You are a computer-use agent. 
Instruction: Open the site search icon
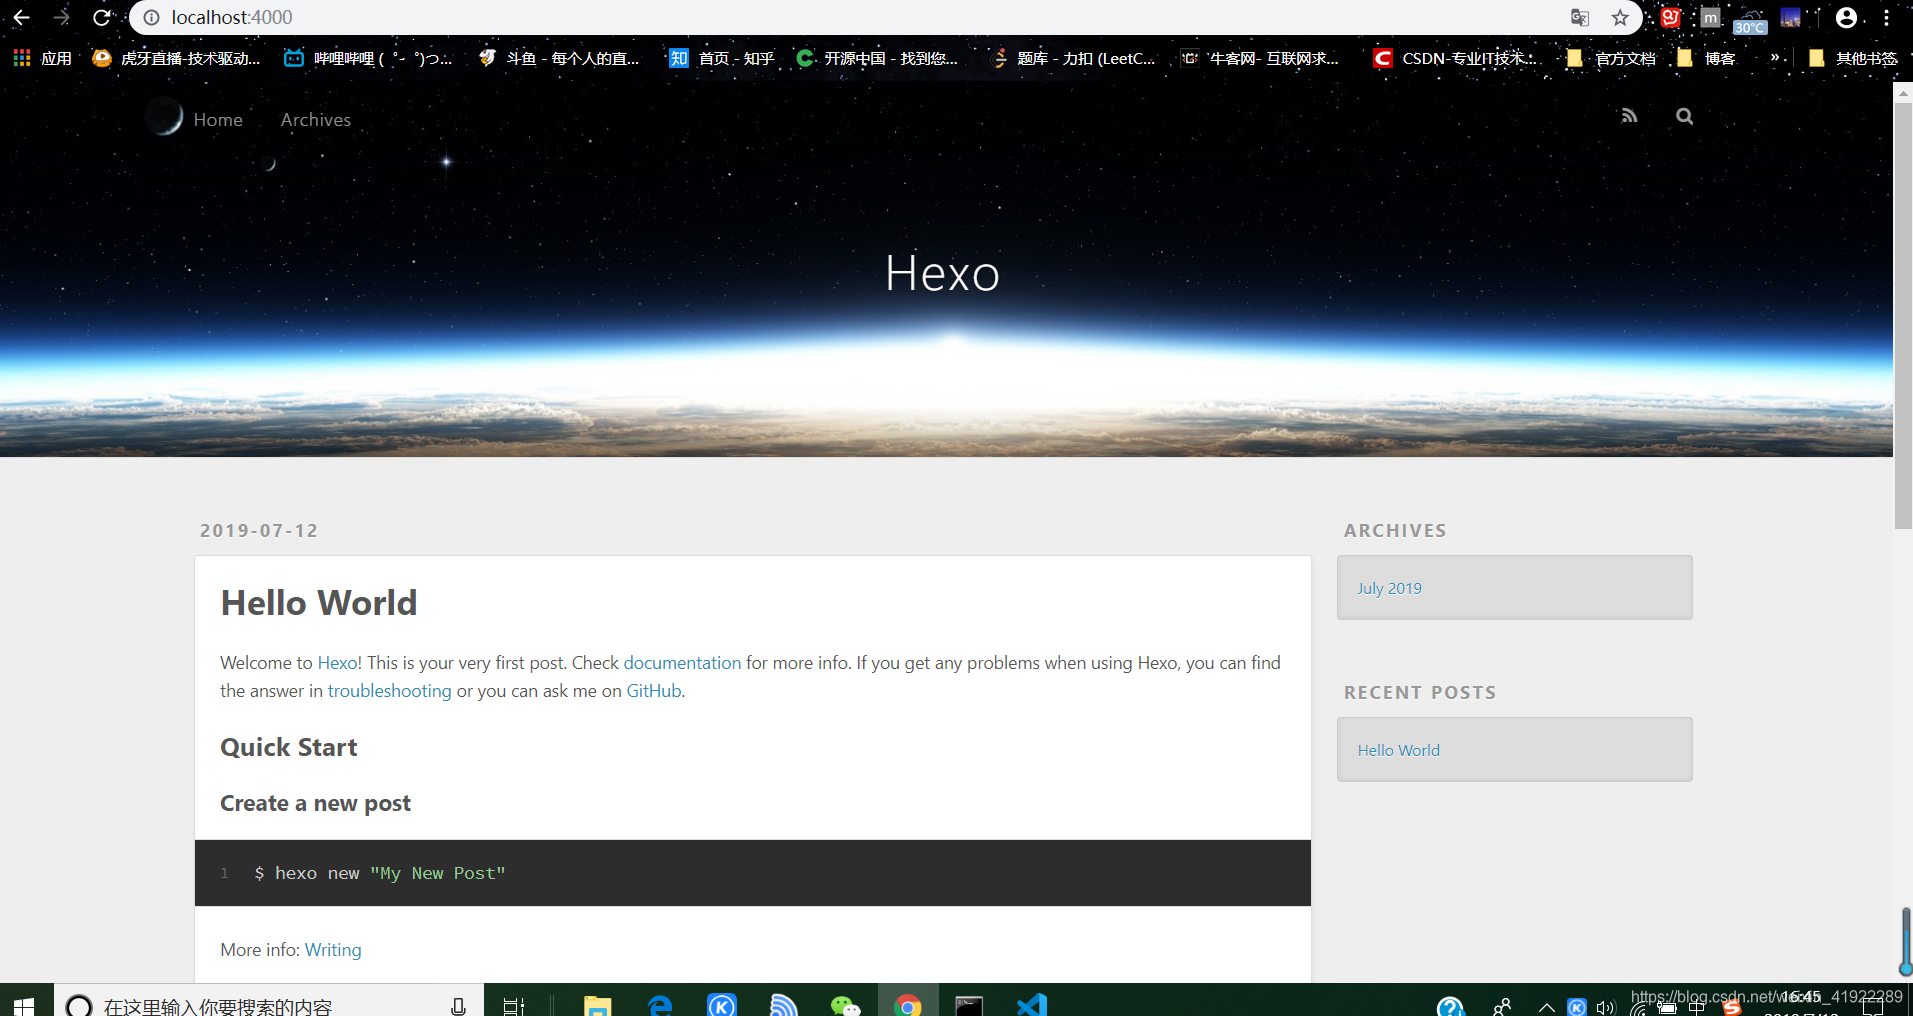1685,116
